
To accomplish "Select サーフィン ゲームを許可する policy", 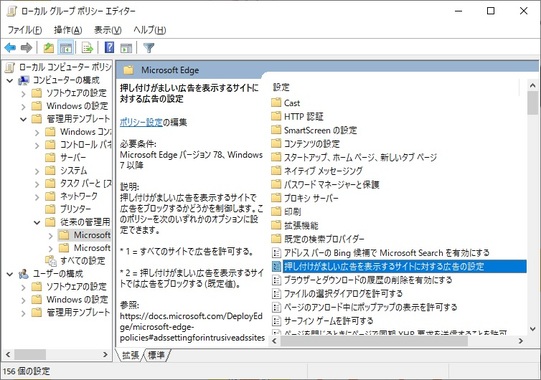I will tap(323, 321).
